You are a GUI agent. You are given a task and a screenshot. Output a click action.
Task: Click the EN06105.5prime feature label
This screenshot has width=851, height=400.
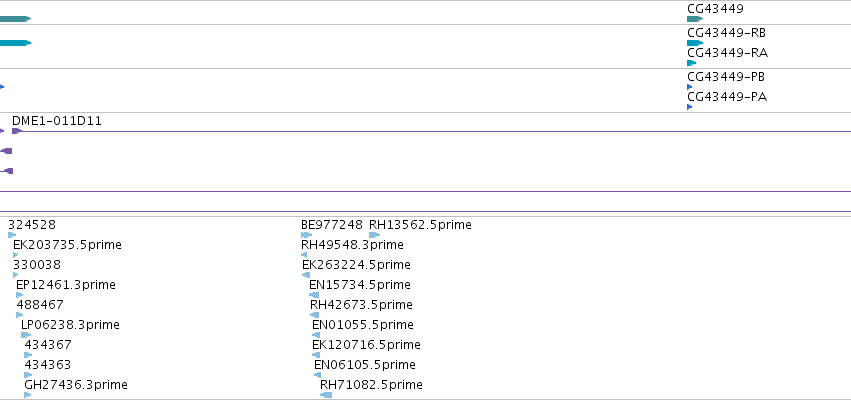[365, 365]
